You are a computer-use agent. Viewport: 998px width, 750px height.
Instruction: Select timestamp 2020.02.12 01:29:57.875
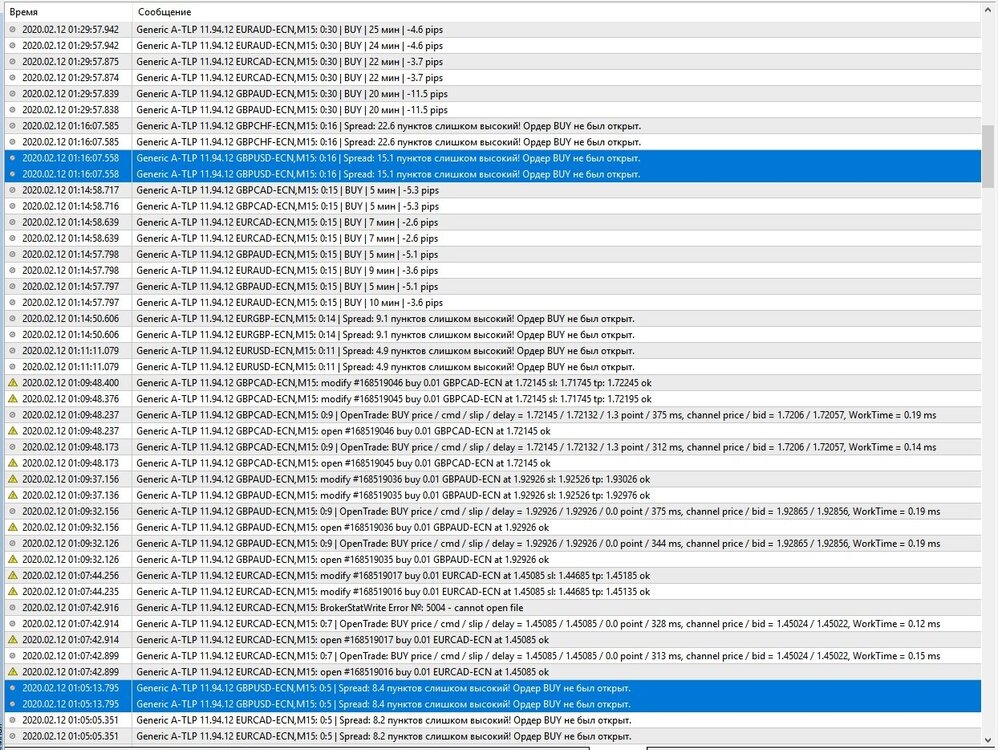tap(70, 62)
